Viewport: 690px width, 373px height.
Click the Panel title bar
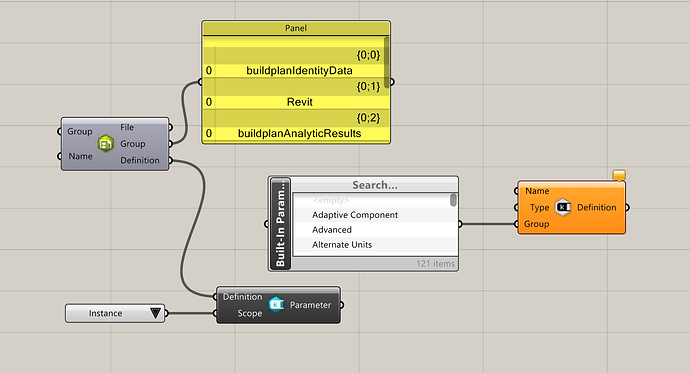(296, 28)
